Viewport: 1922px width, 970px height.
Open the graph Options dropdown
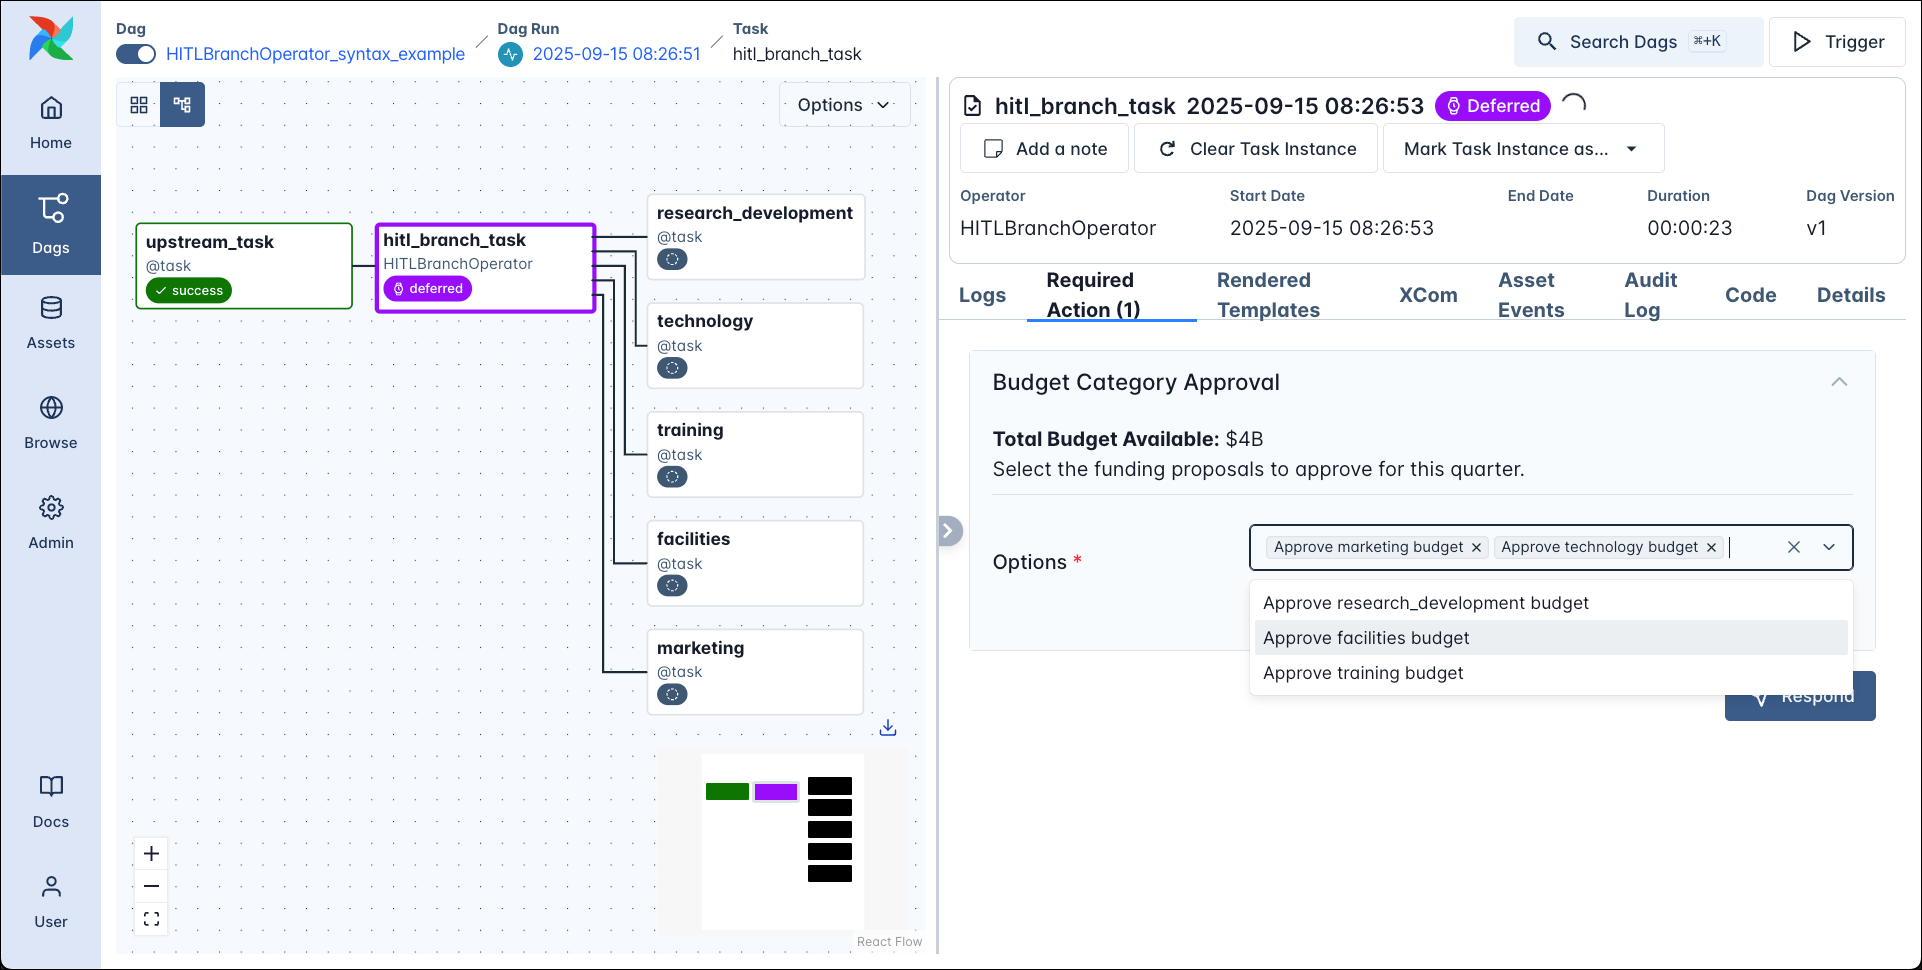(x=843, y=104)
